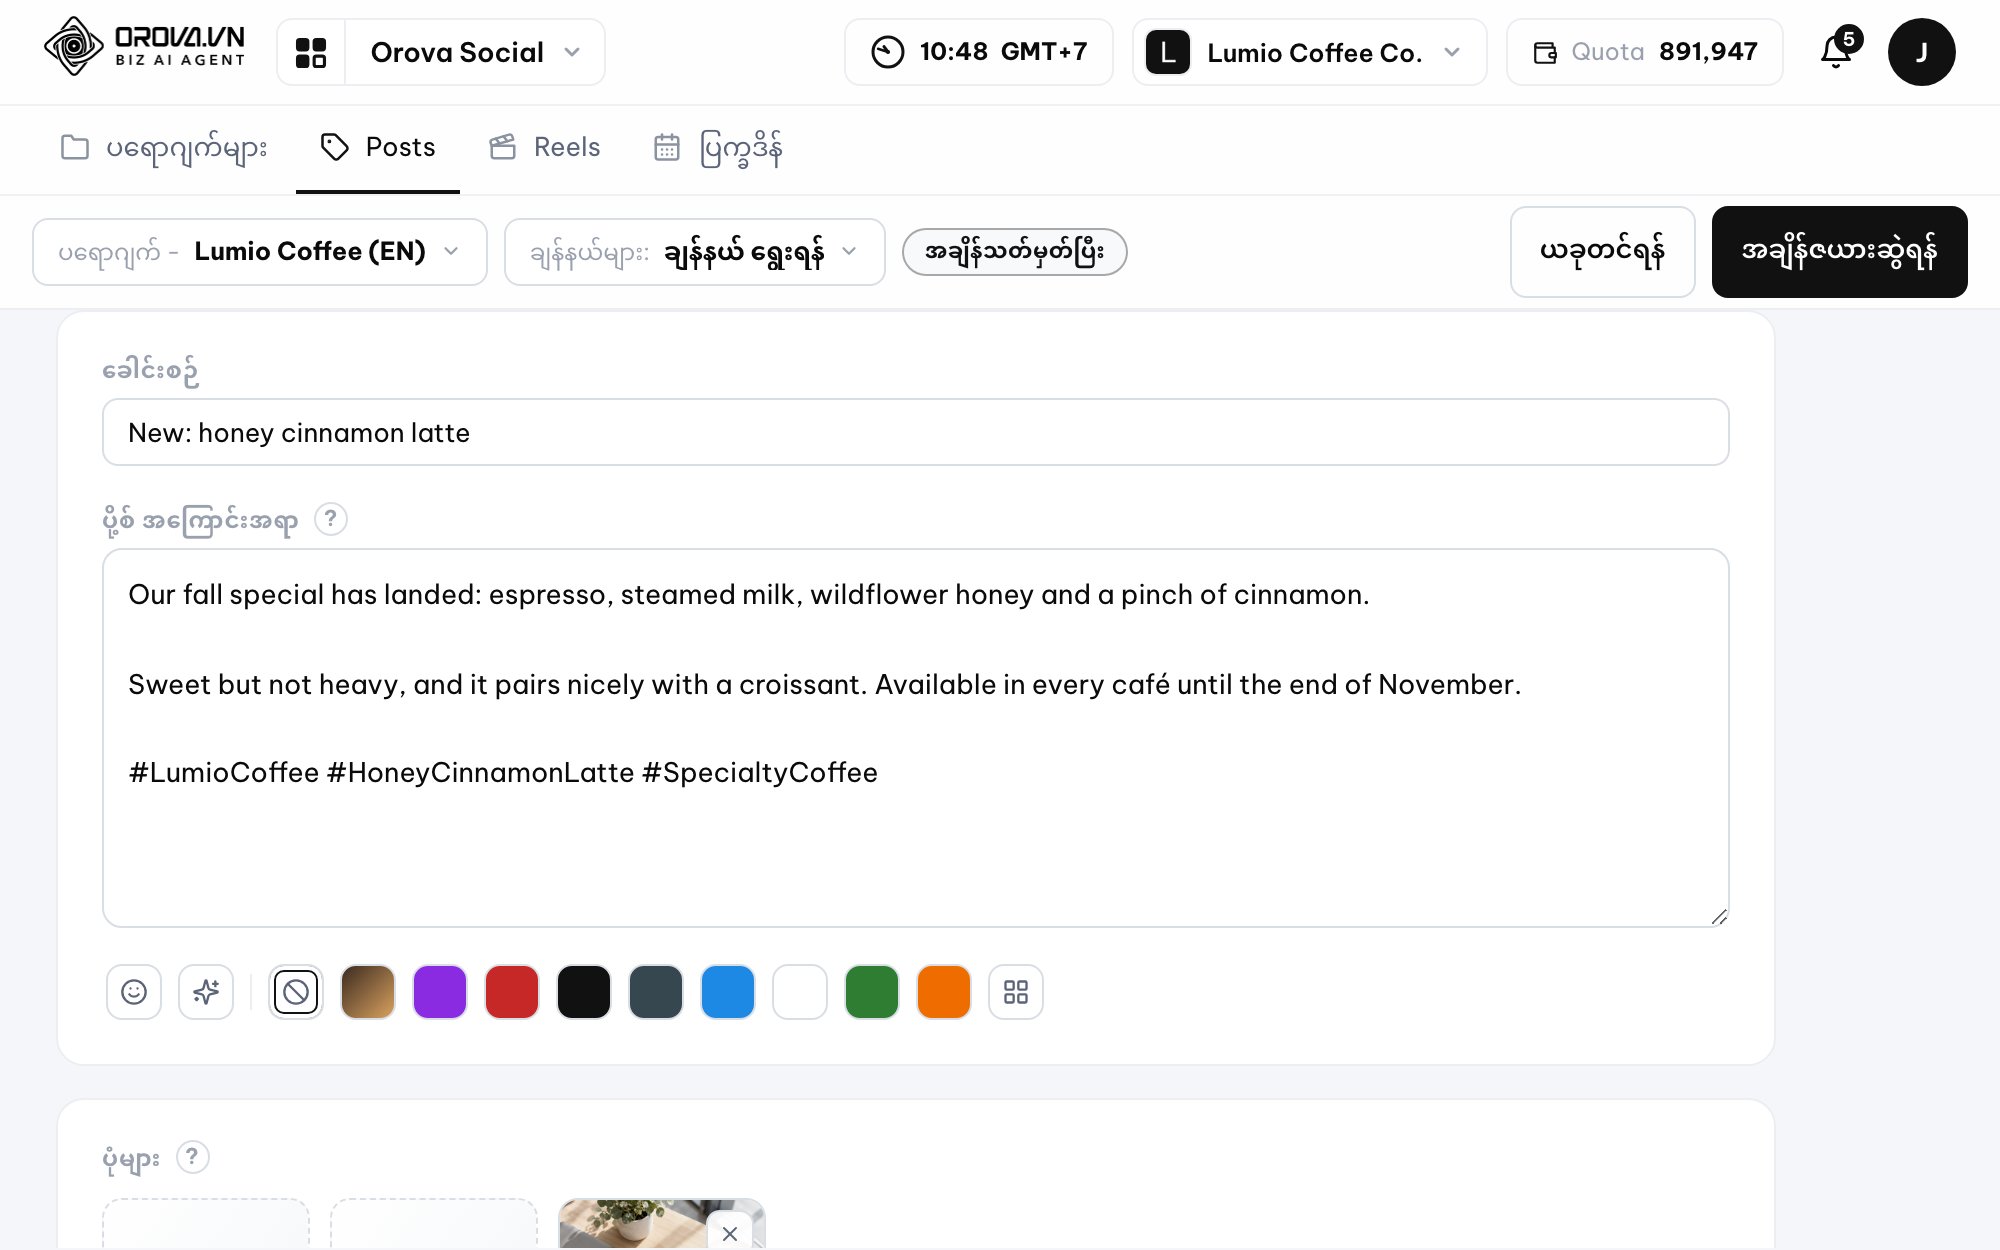Click the Lumio Coffee Co. L badge

(1167, 52)
